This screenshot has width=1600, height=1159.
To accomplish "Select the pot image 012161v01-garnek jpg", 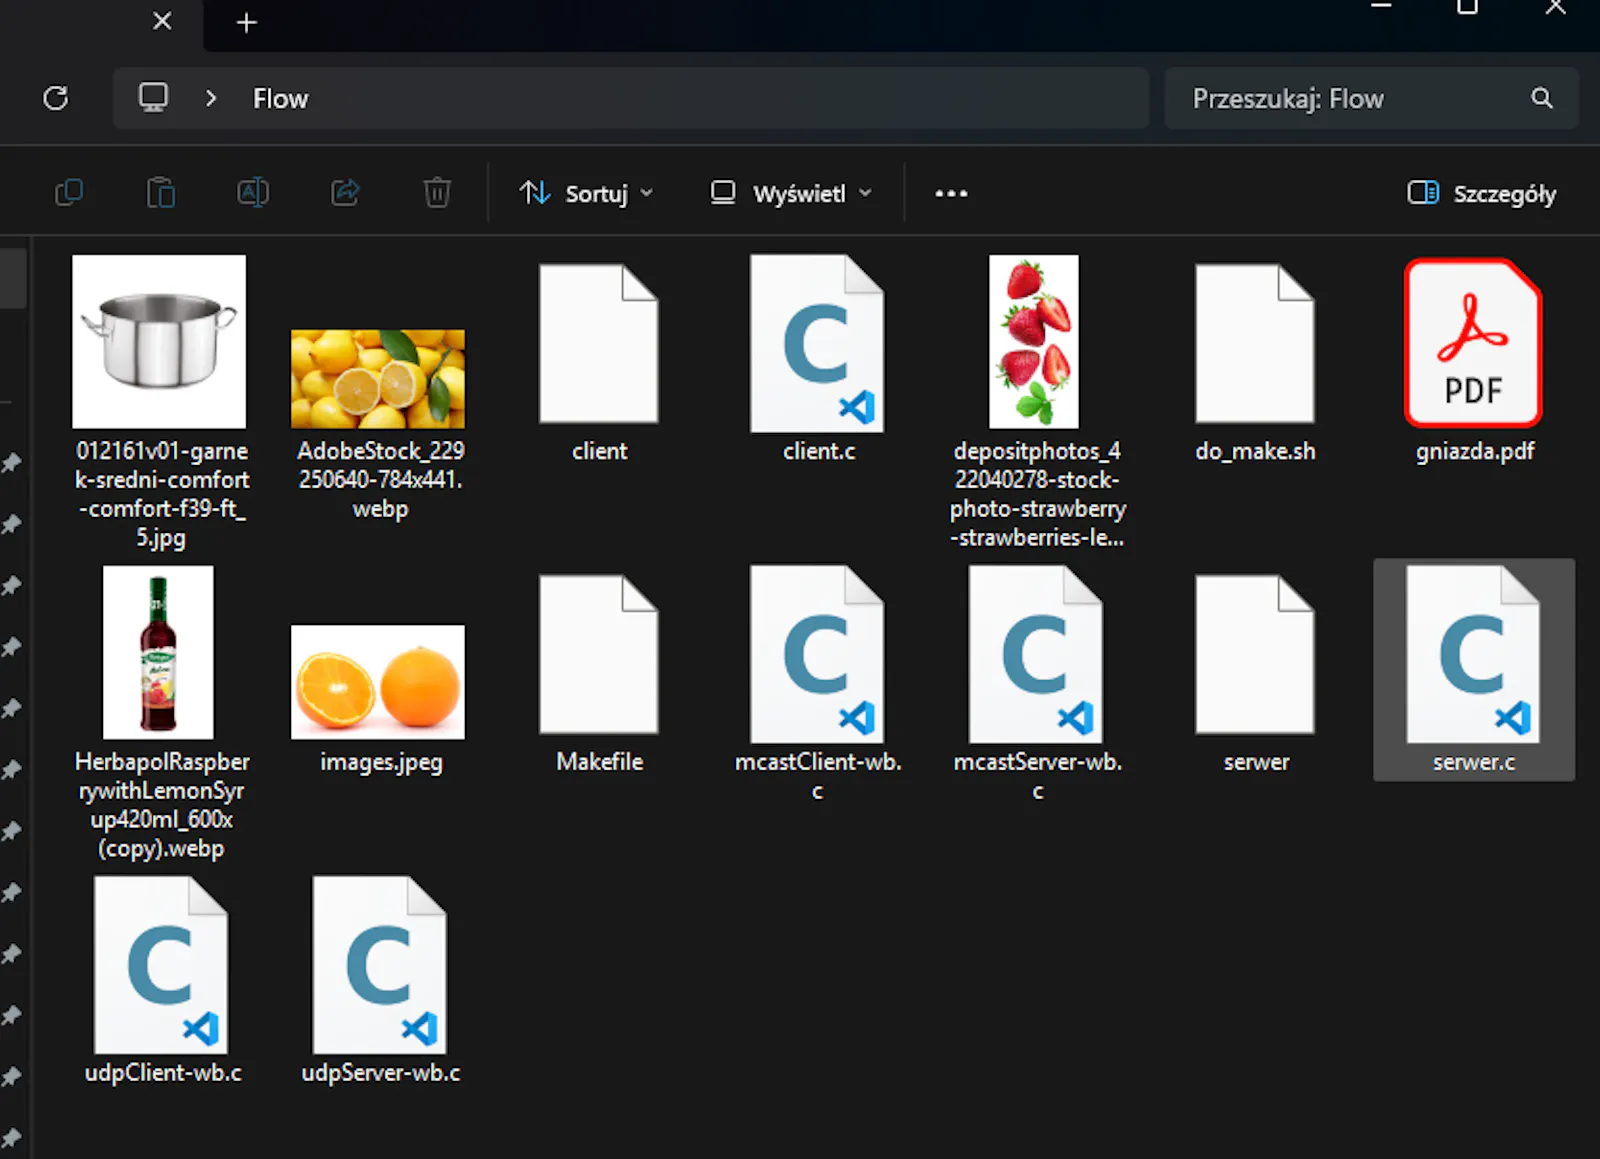I will point(159,341).
